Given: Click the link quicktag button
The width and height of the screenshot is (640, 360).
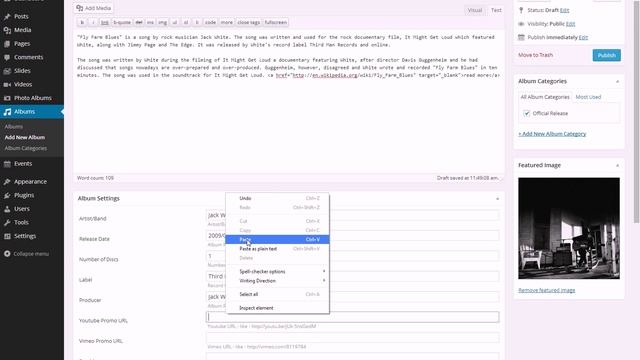Looking at the screenshot, I should click(105, 22).
